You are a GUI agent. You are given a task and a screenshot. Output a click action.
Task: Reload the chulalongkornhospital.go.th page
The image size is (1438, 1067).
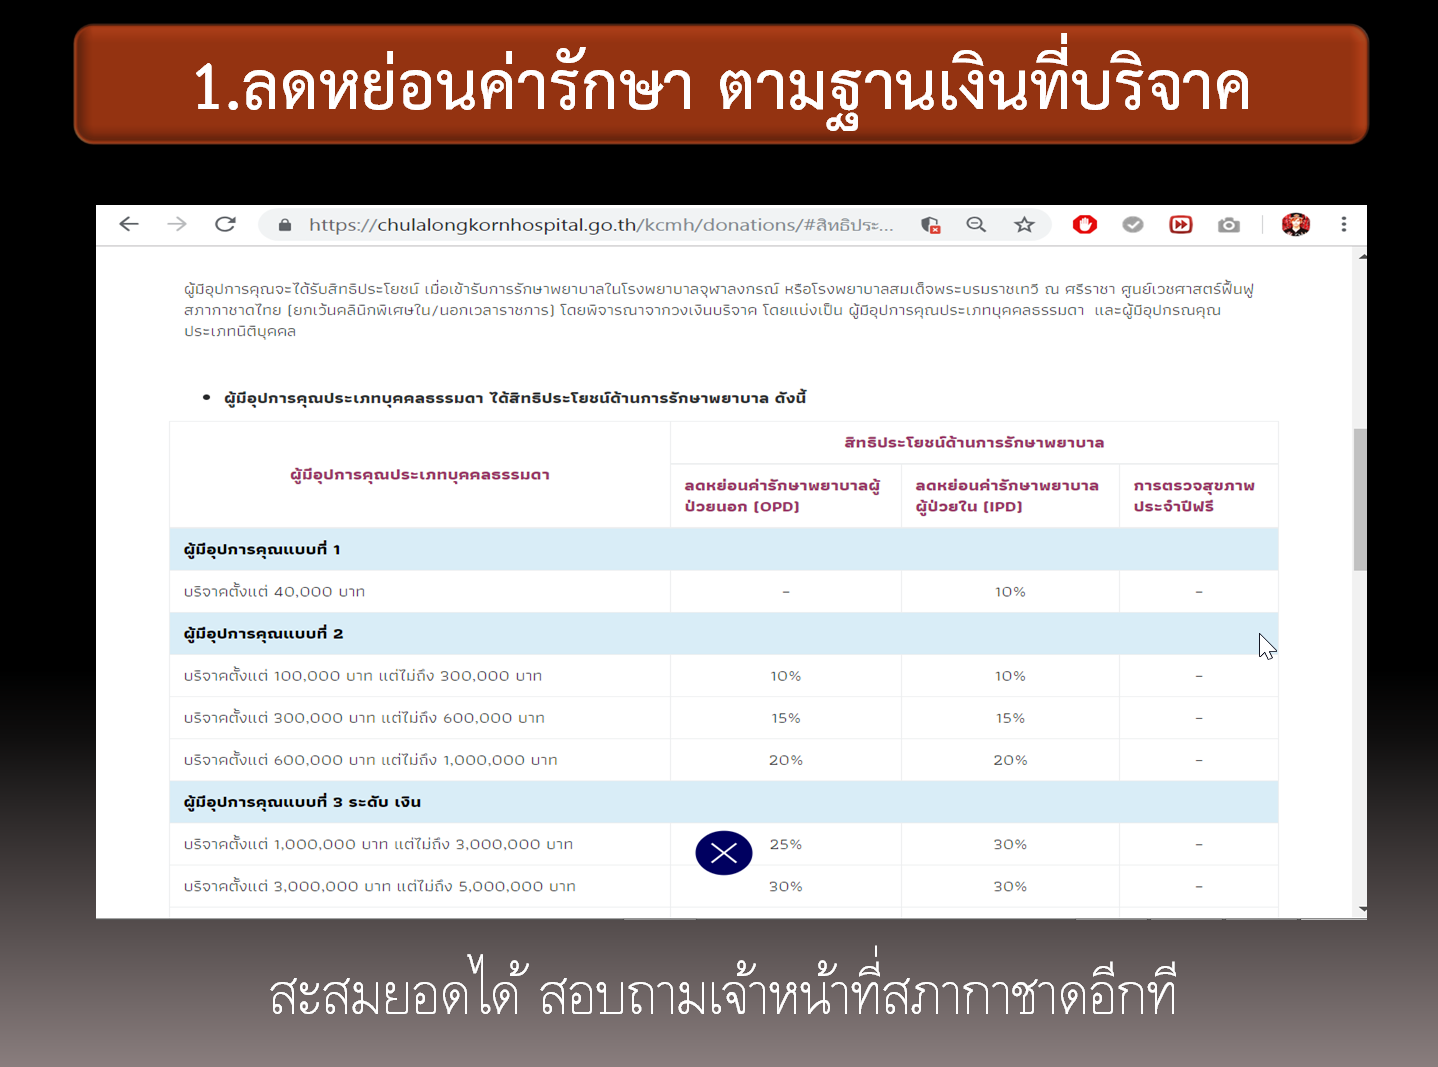point(225,224)
